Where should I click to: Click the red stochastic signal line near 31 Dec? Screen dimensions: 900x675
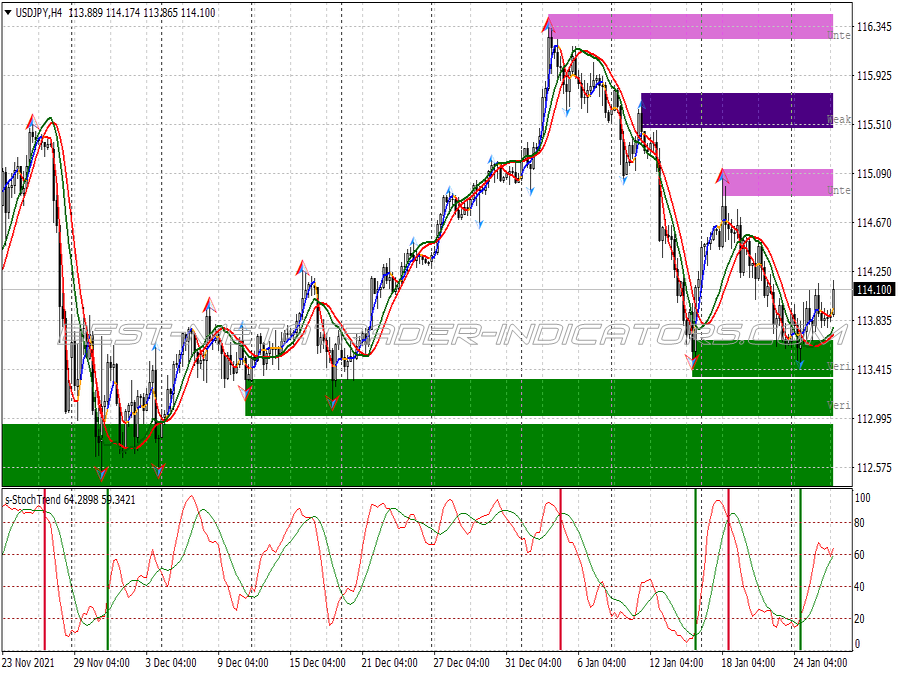[x=561, y=569]
